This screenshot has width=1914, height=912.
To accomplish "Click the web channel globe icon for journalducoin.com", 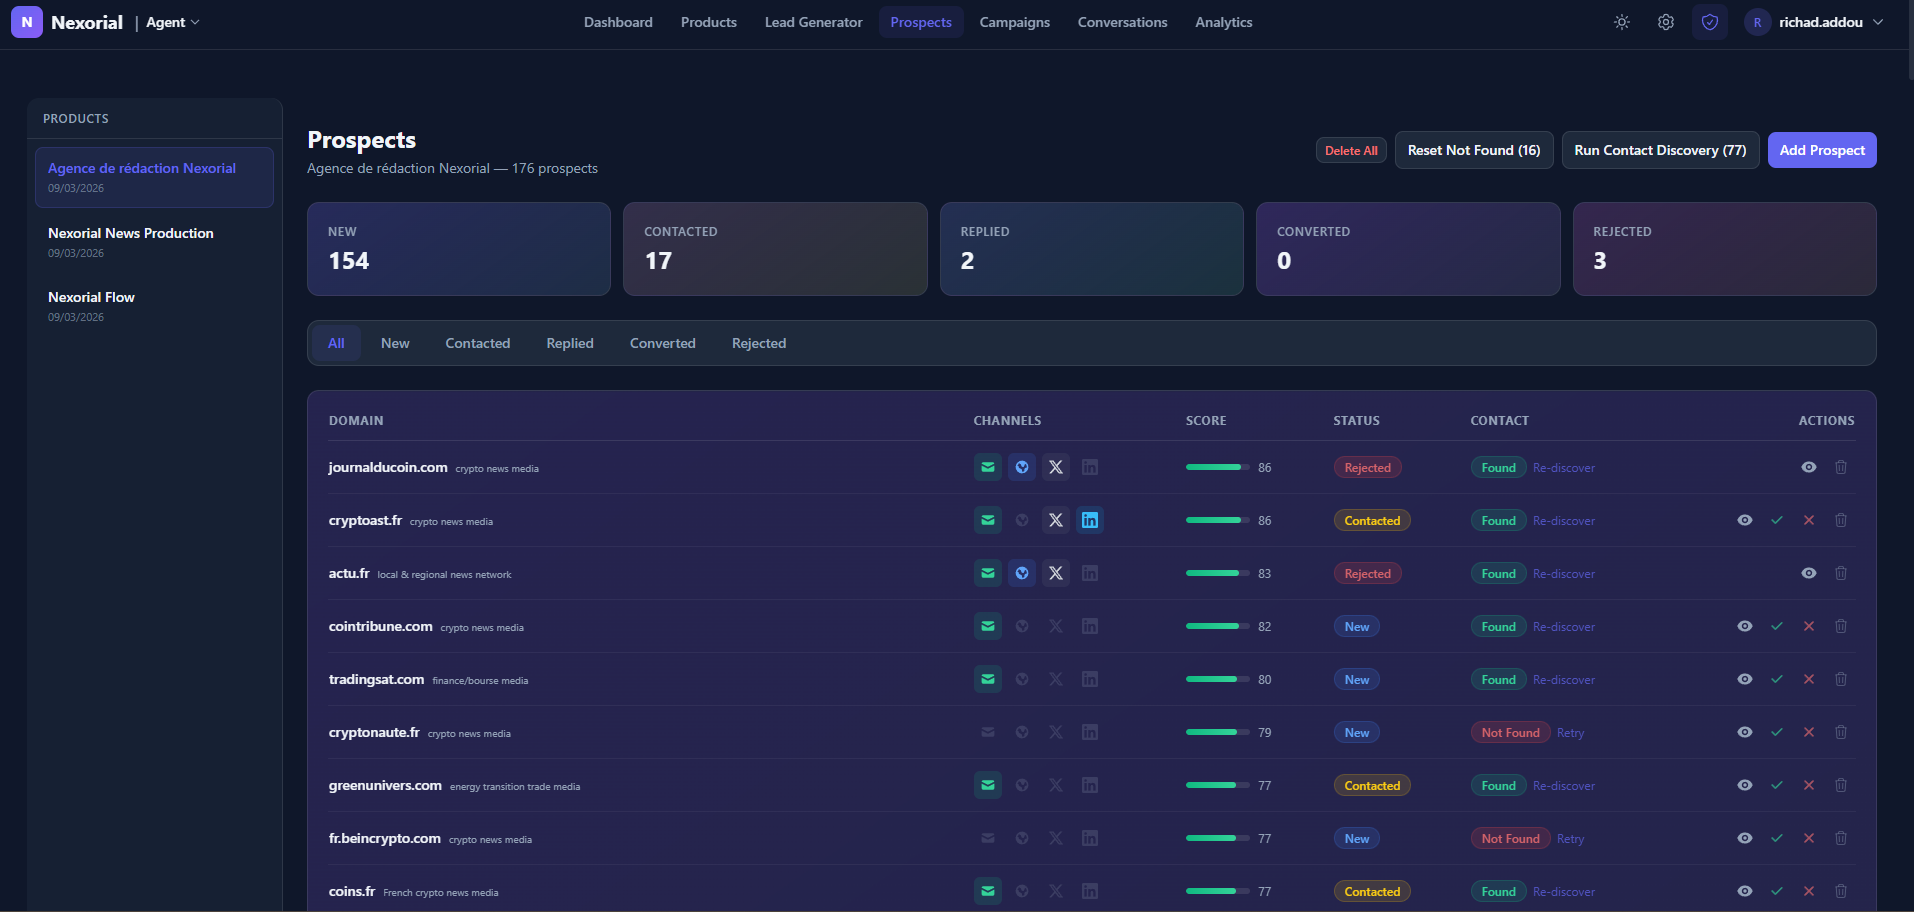I will pos(1021,467).
